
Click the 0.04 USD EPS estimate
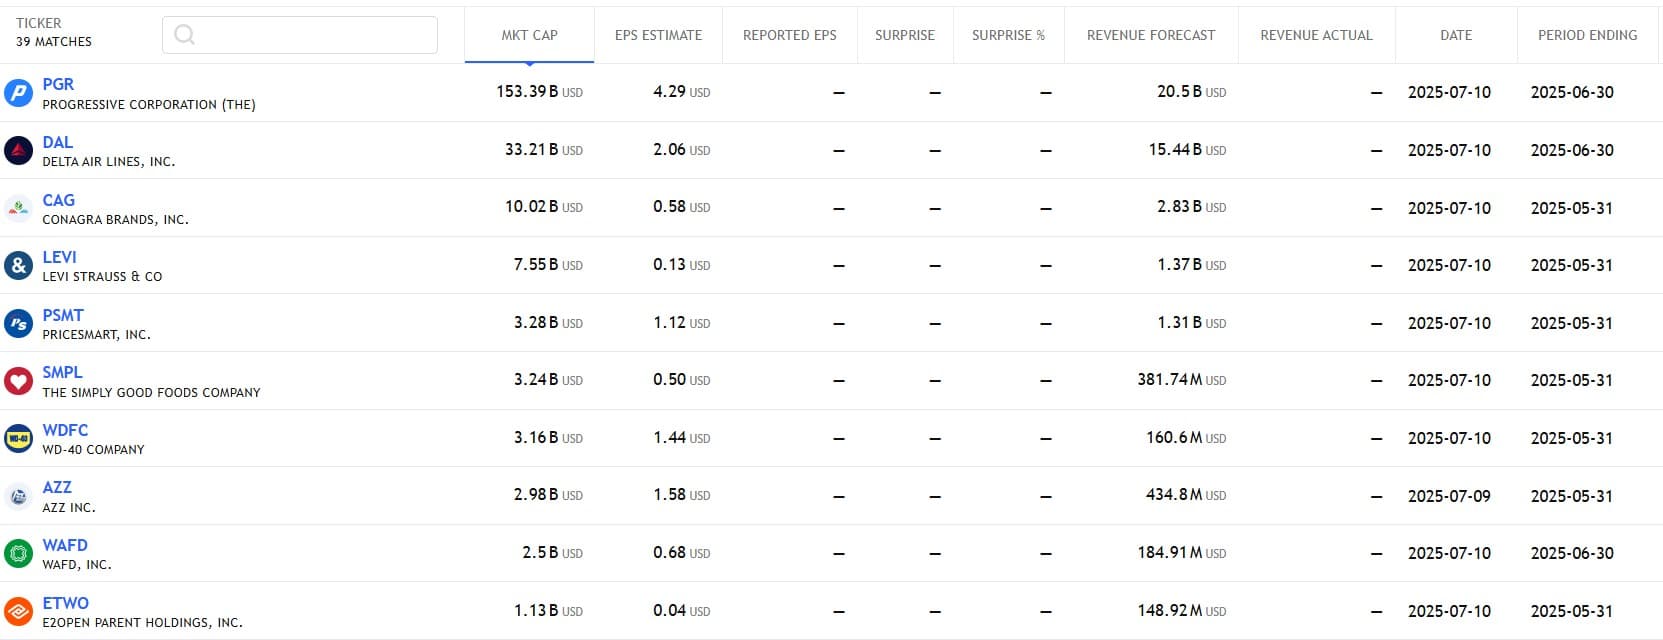[x=681, y=611]
